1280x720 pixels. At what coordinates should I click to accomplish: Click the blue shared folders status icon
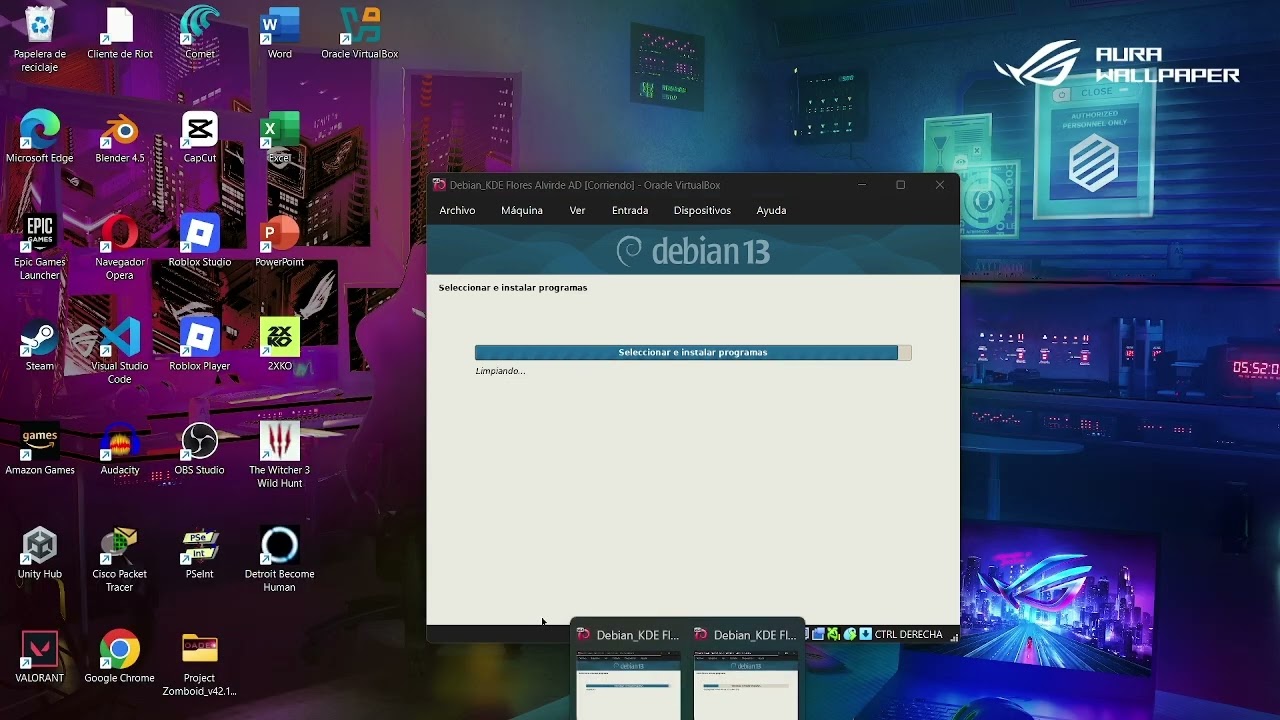tap(818, 634)
